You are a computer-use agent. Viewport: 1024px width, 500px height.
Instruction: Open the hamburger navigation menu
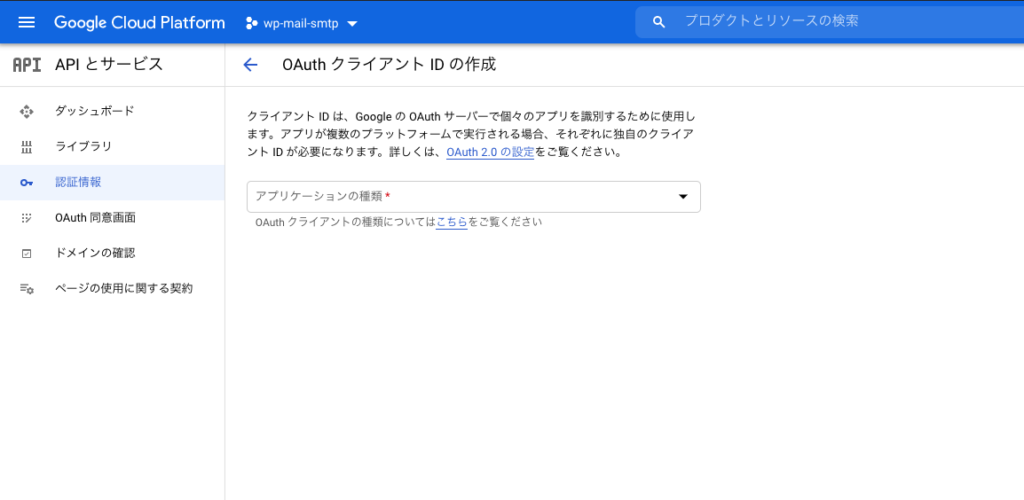coord(26,22)
